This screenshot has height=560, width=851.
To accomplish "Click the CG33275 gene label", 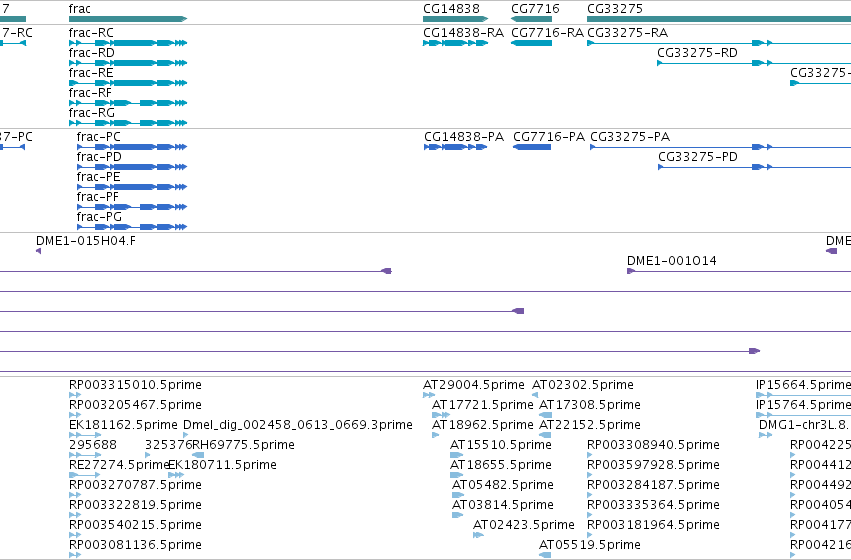I will (615, 9).
